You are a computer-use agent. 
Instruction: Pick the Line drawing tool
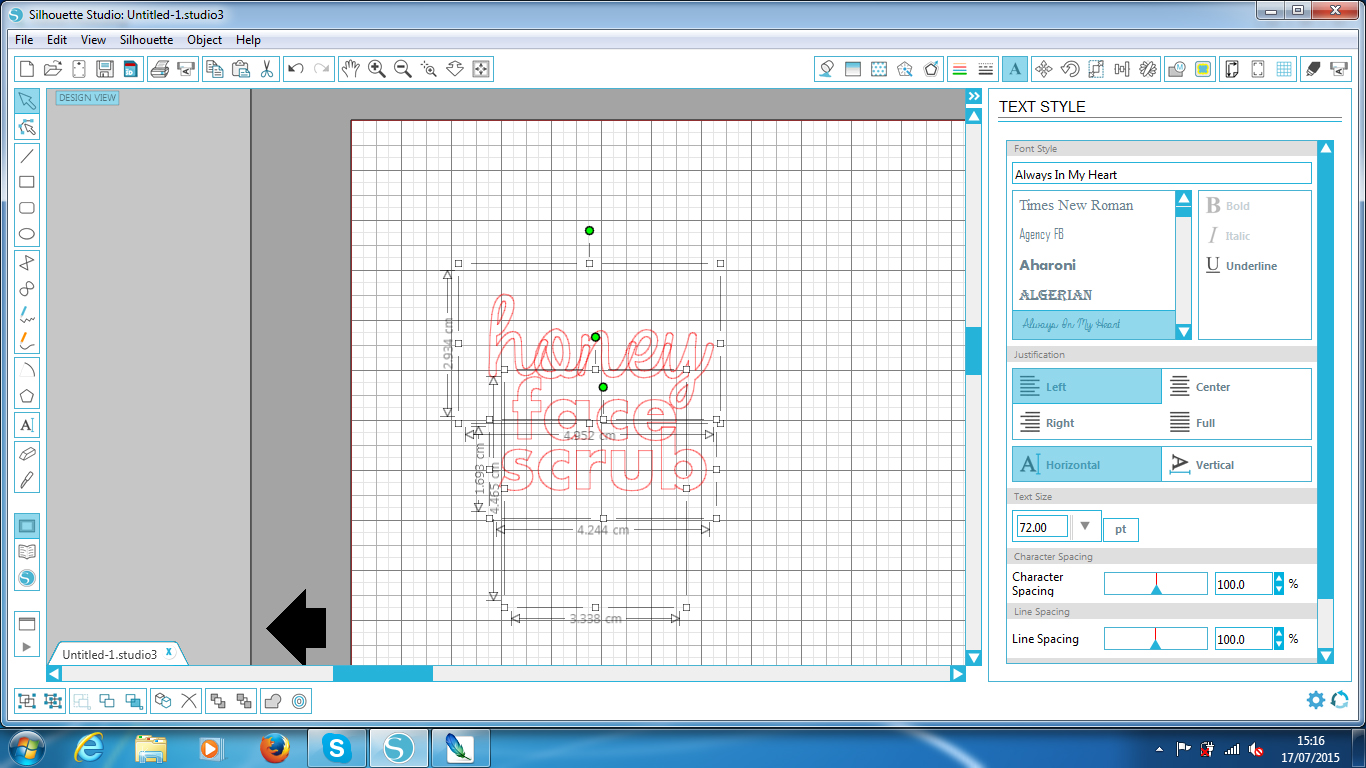[27, 155]
